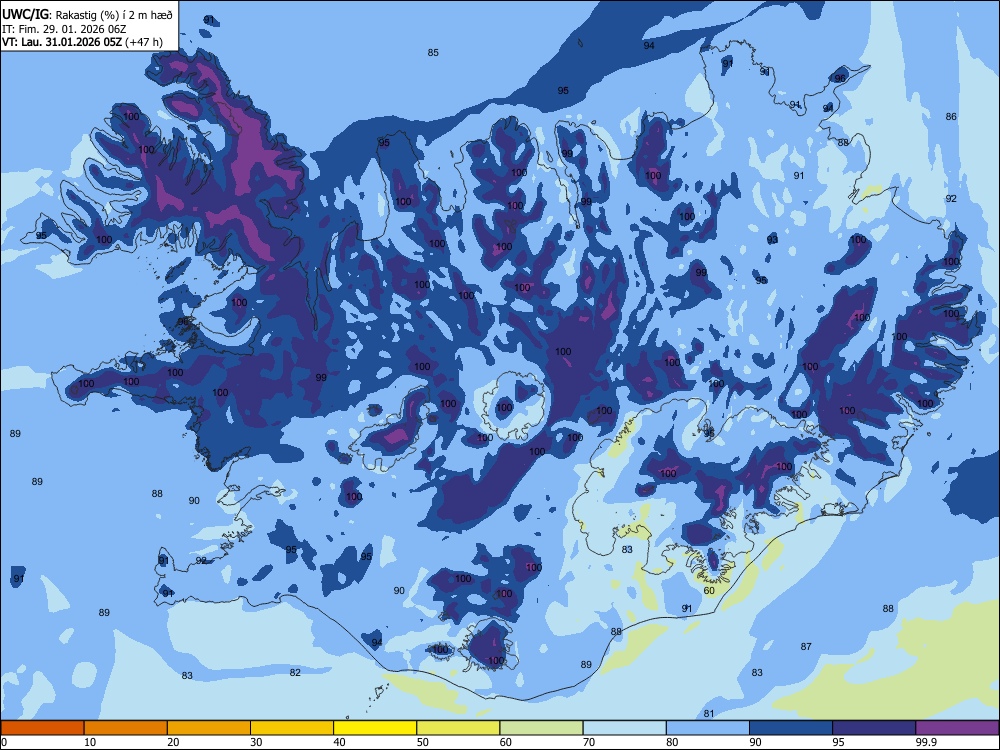Select the '87' humidity value on the map
Screen dimensions: 1000x750
pyautogui.click(x=806, y=646)
